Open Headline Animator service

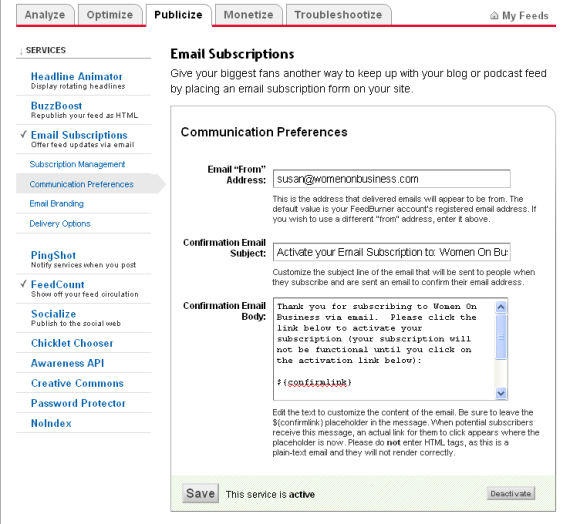pos(76,76)
